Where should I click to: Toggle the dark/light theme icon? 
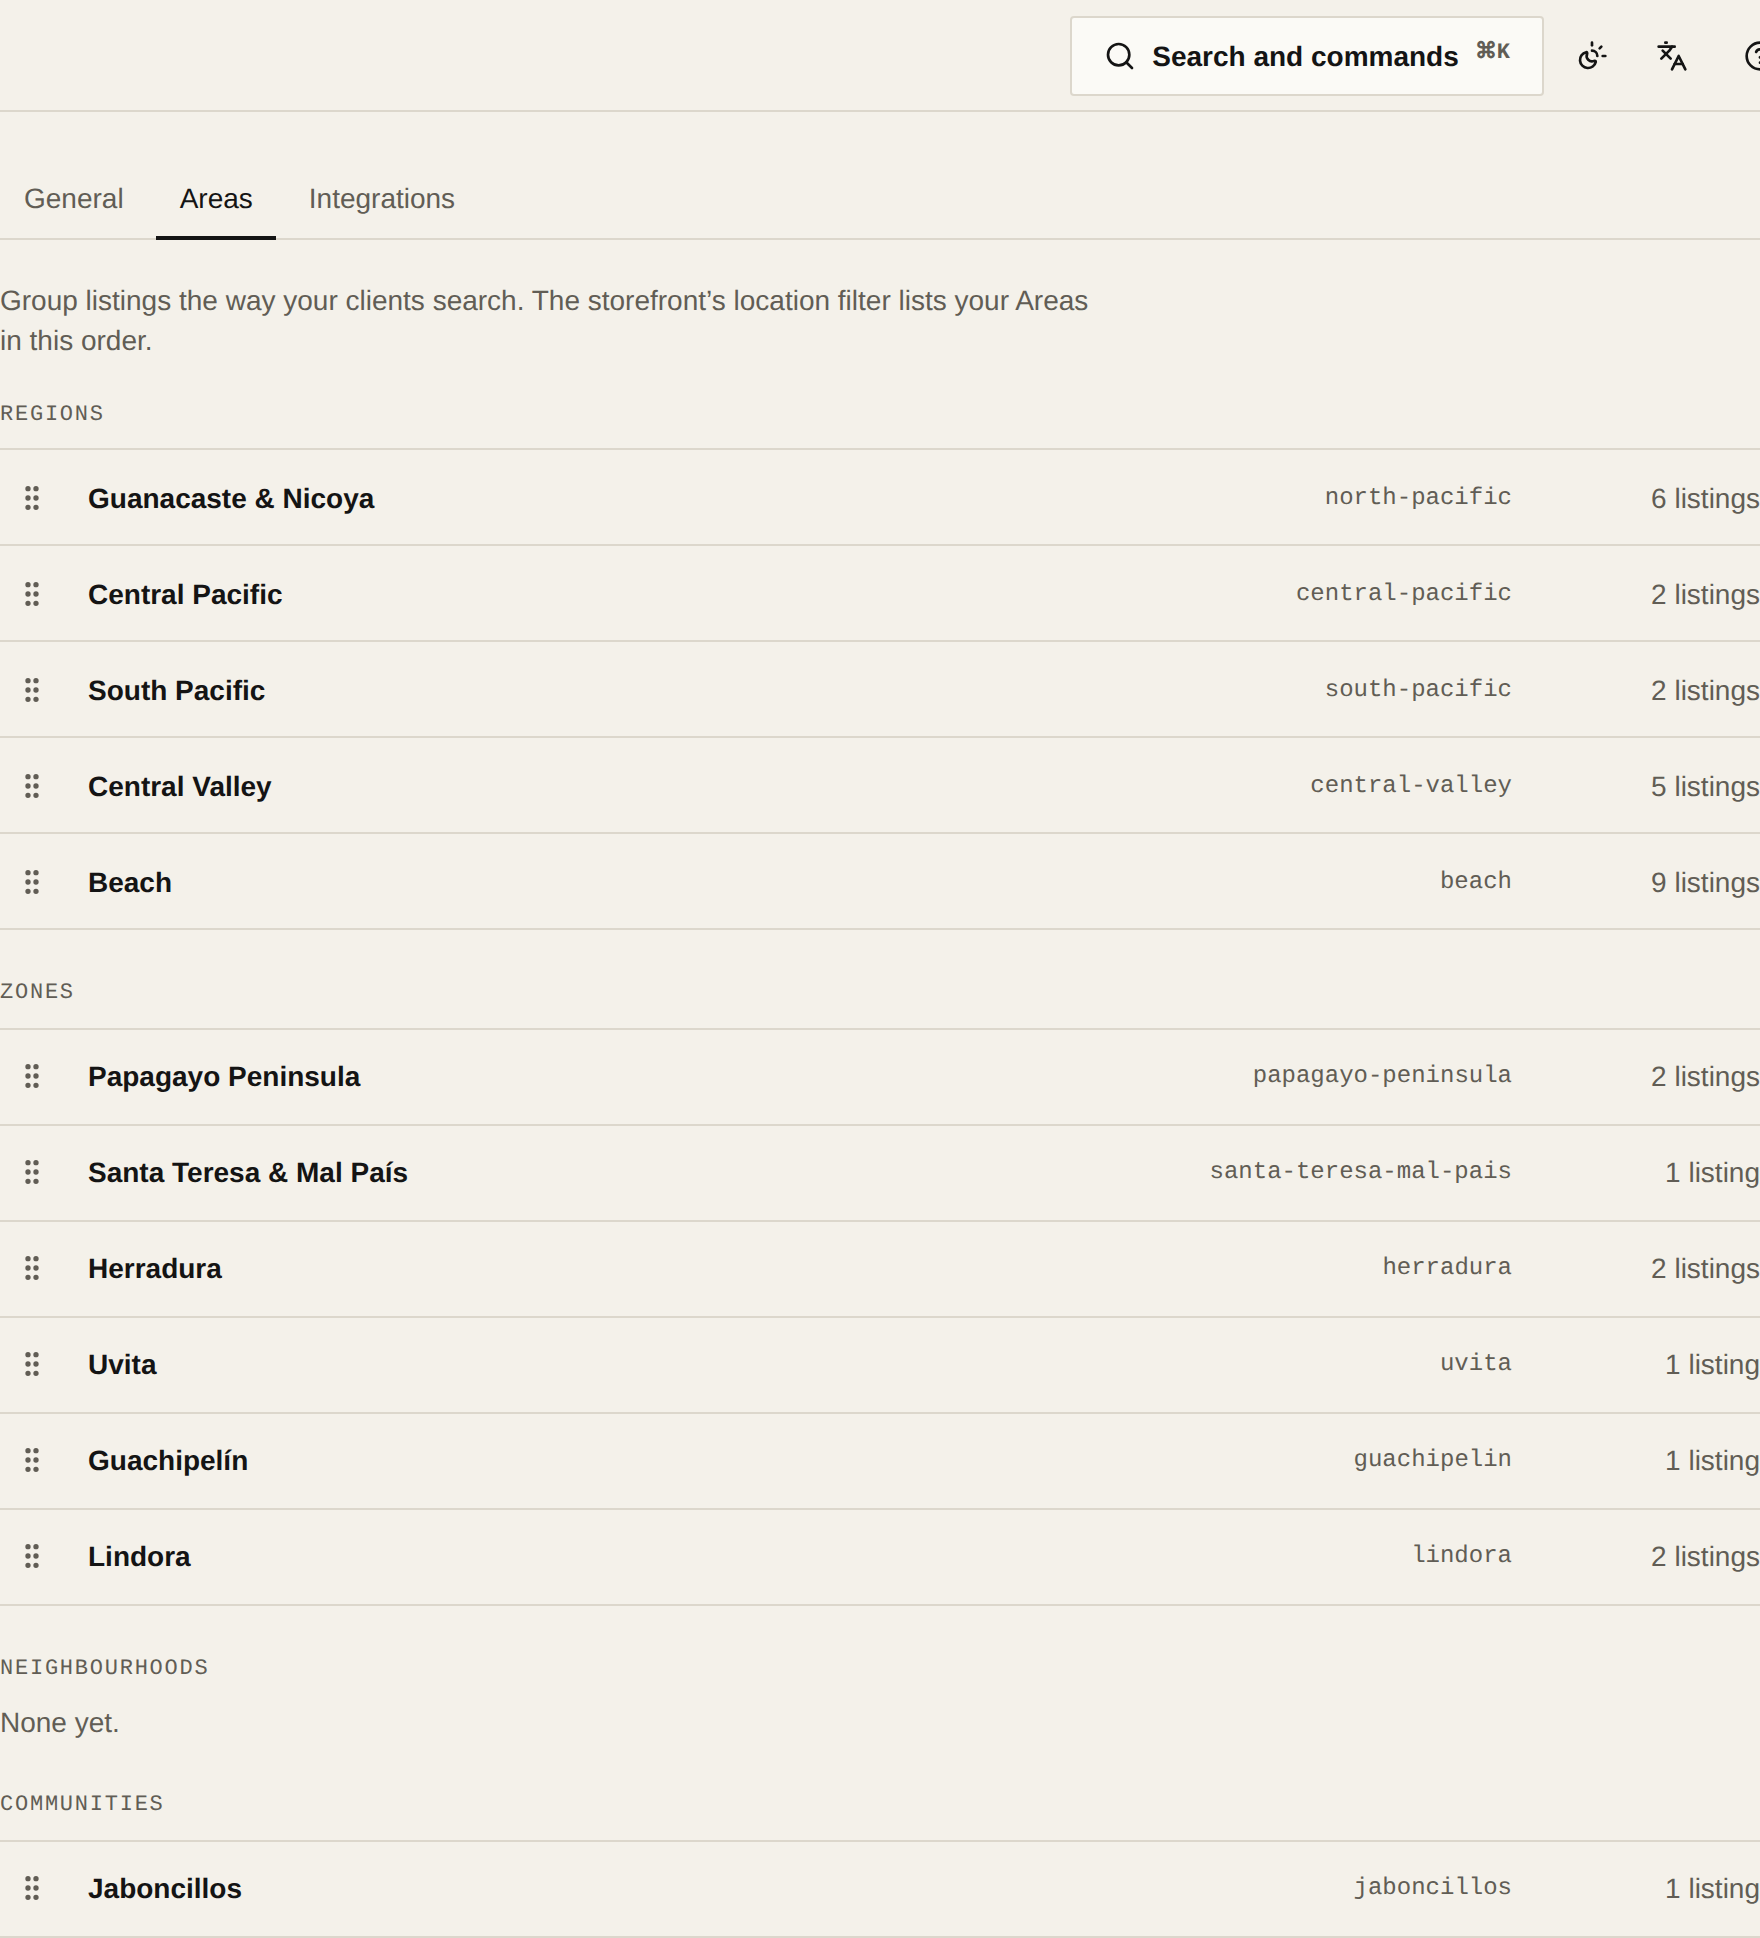point(1592,56)
